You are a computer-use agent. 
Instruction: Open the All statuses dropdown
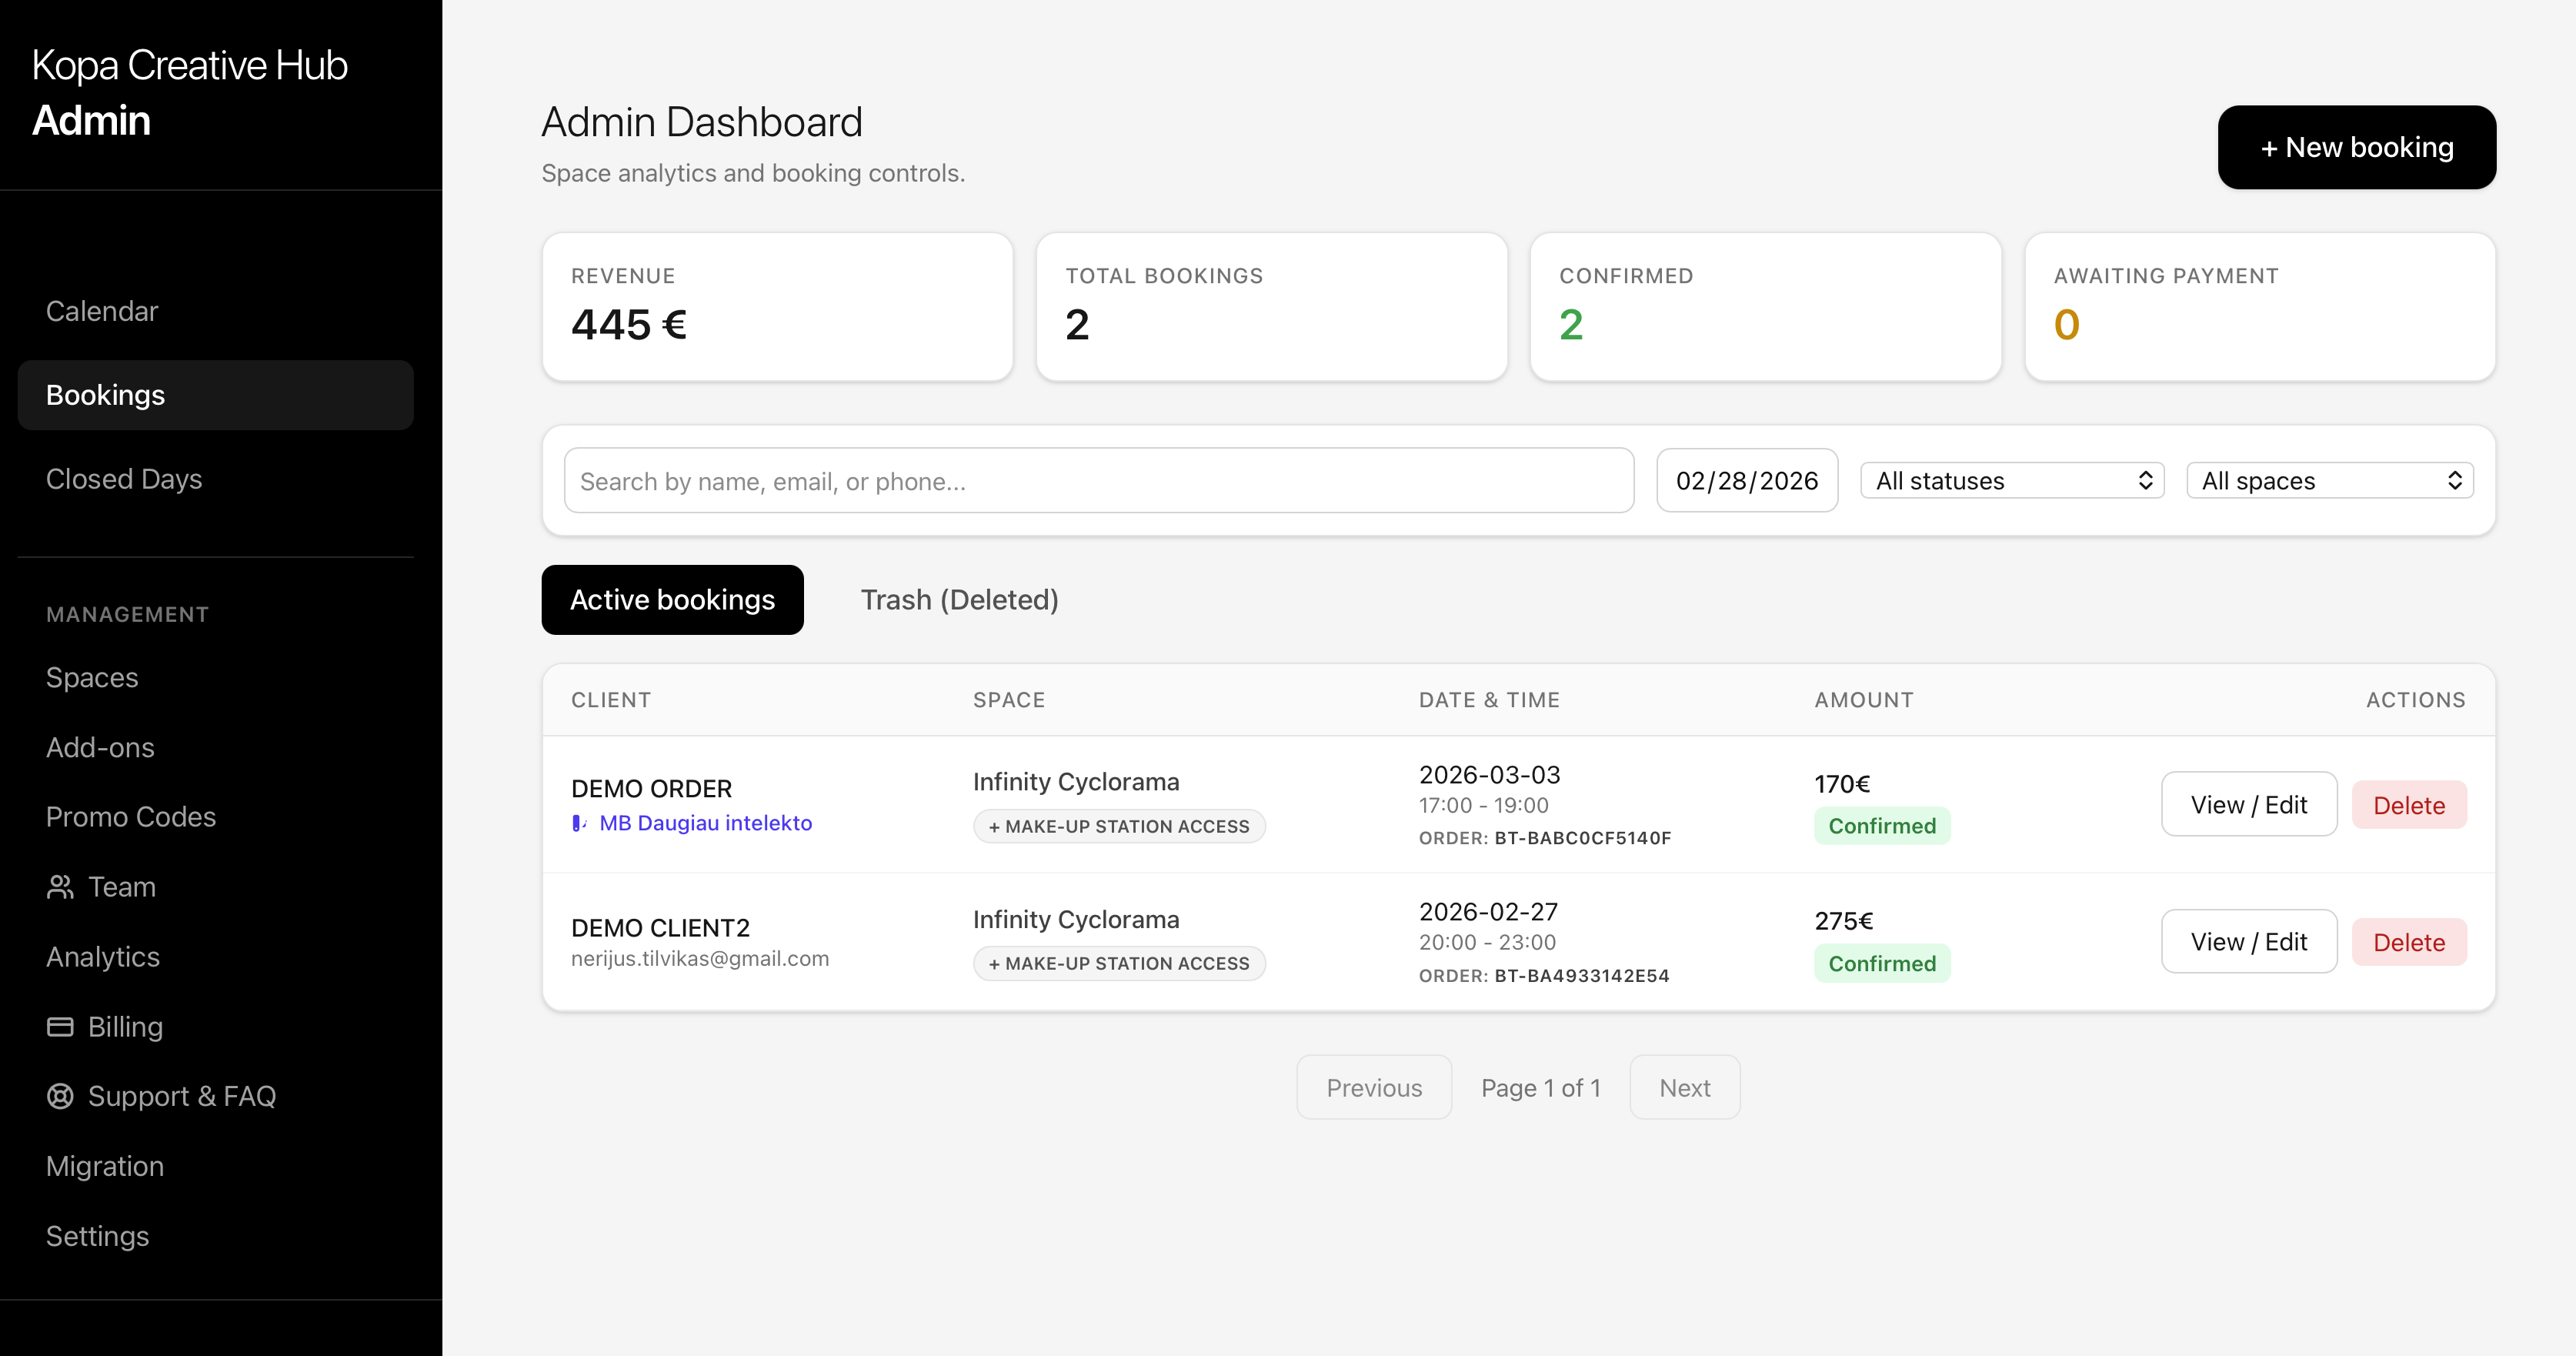[x=2011, y=481]
